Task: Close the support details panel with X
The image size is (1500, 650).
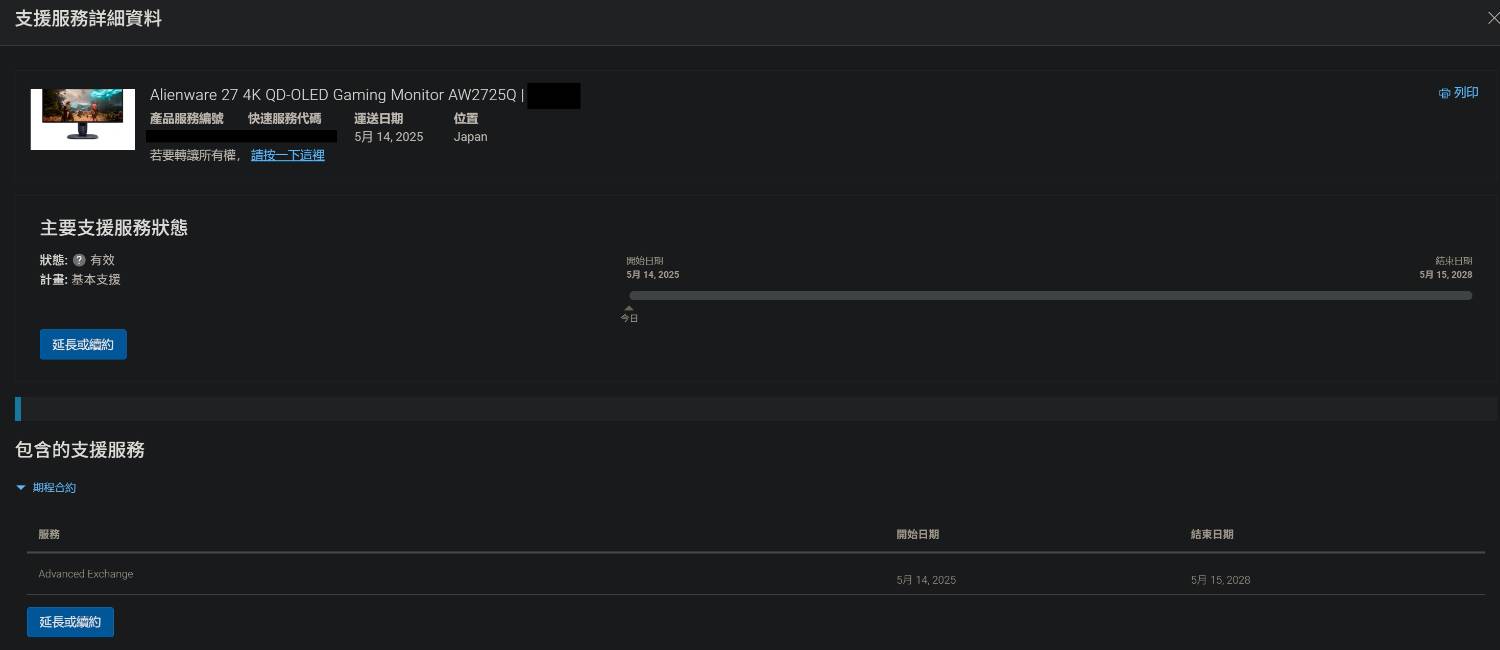Action: (1493, 18)
